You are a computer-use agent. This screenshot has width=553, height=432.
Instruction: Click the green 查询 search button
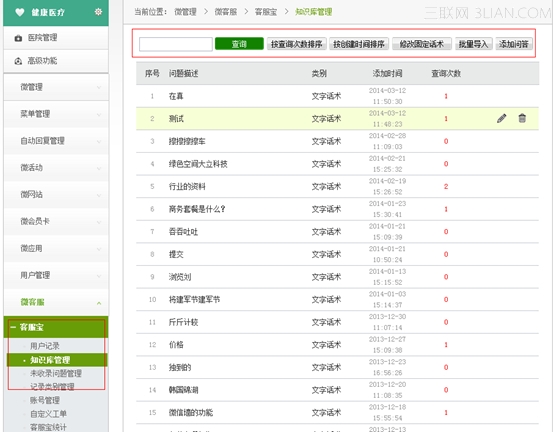click(x=239, y=44)
